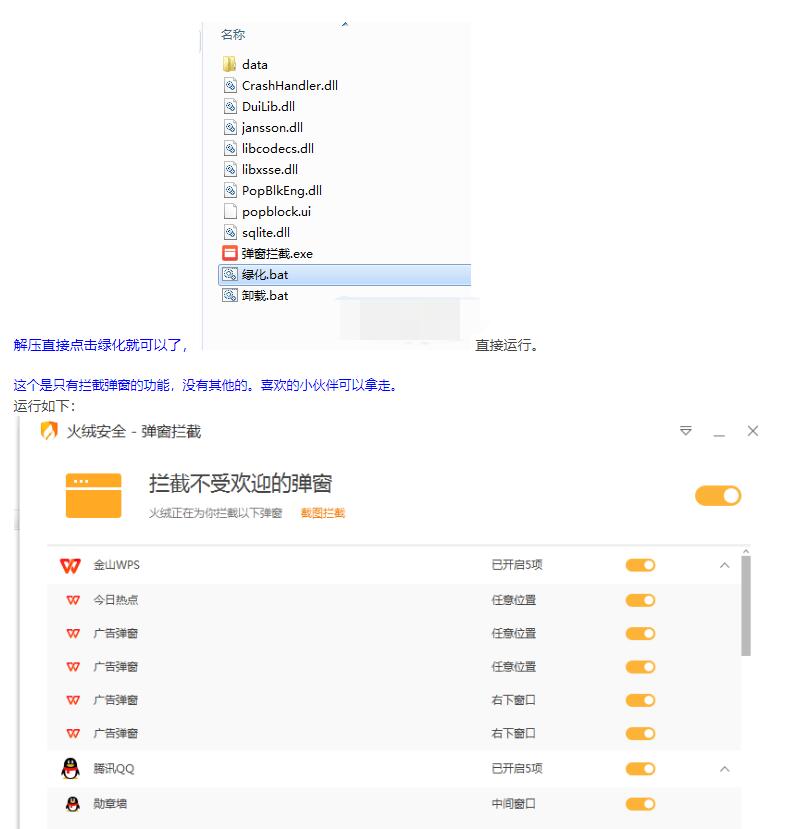Click the 勋章墙 row label
Viewport: 788px width, 829px height.
click(x=110, y=804)
